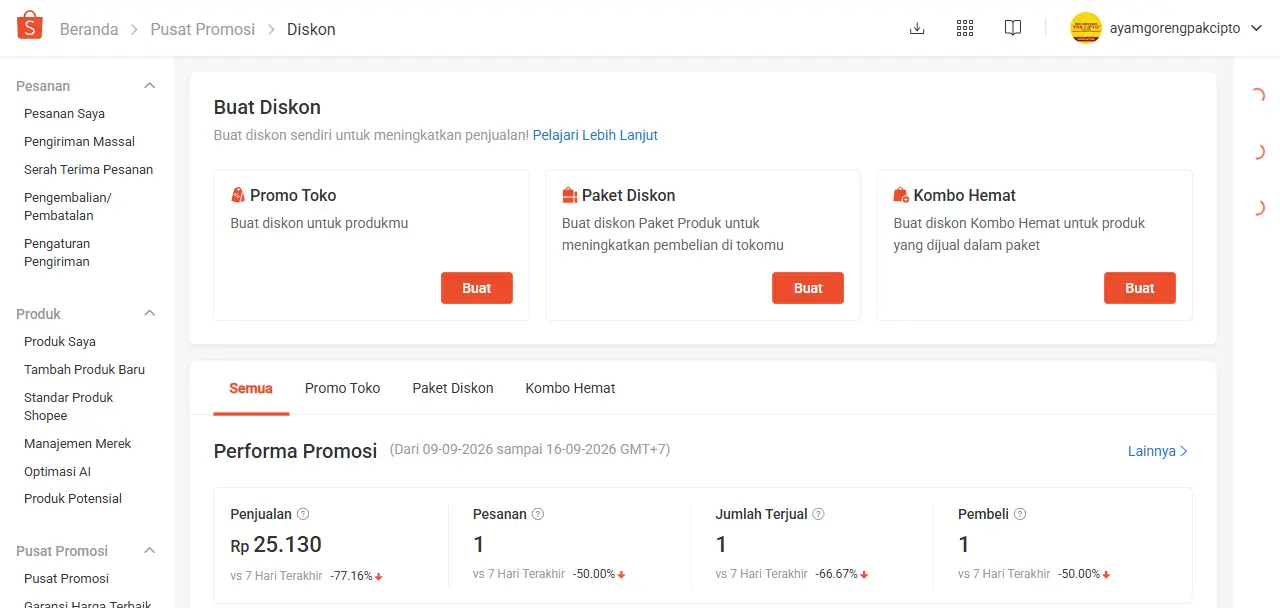Click the Rp 25.130 sales value
This screenshot has height=608, width=1280.
click(x=276, y=545)
